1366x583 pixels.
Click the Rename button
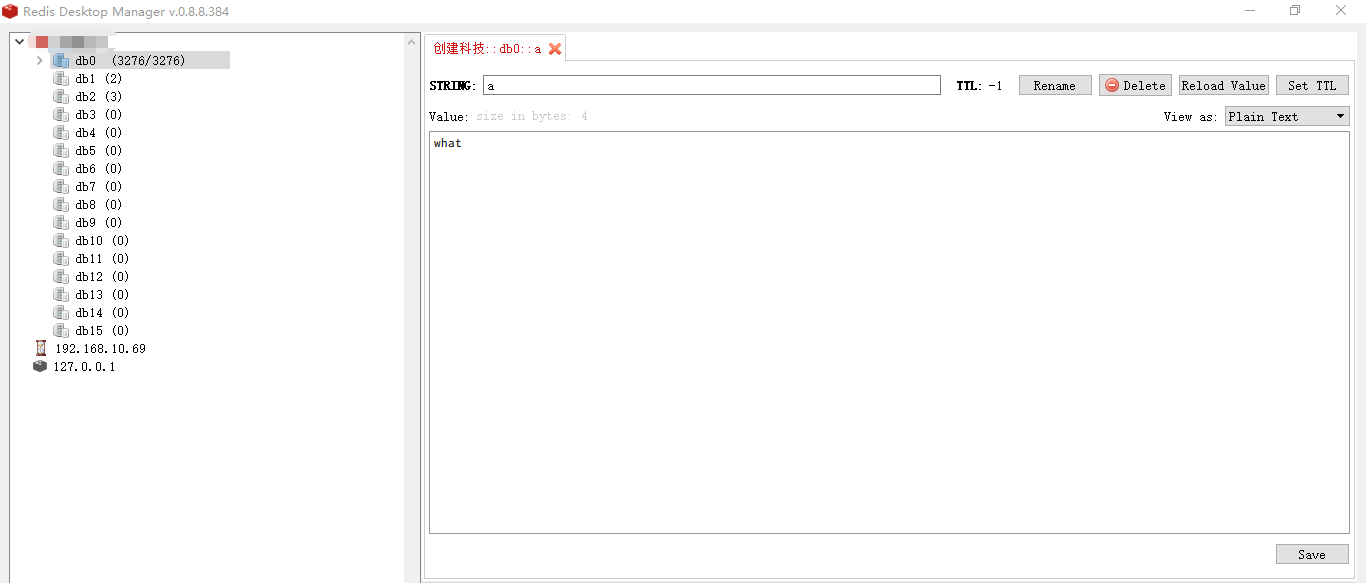tap(1054, 85)
